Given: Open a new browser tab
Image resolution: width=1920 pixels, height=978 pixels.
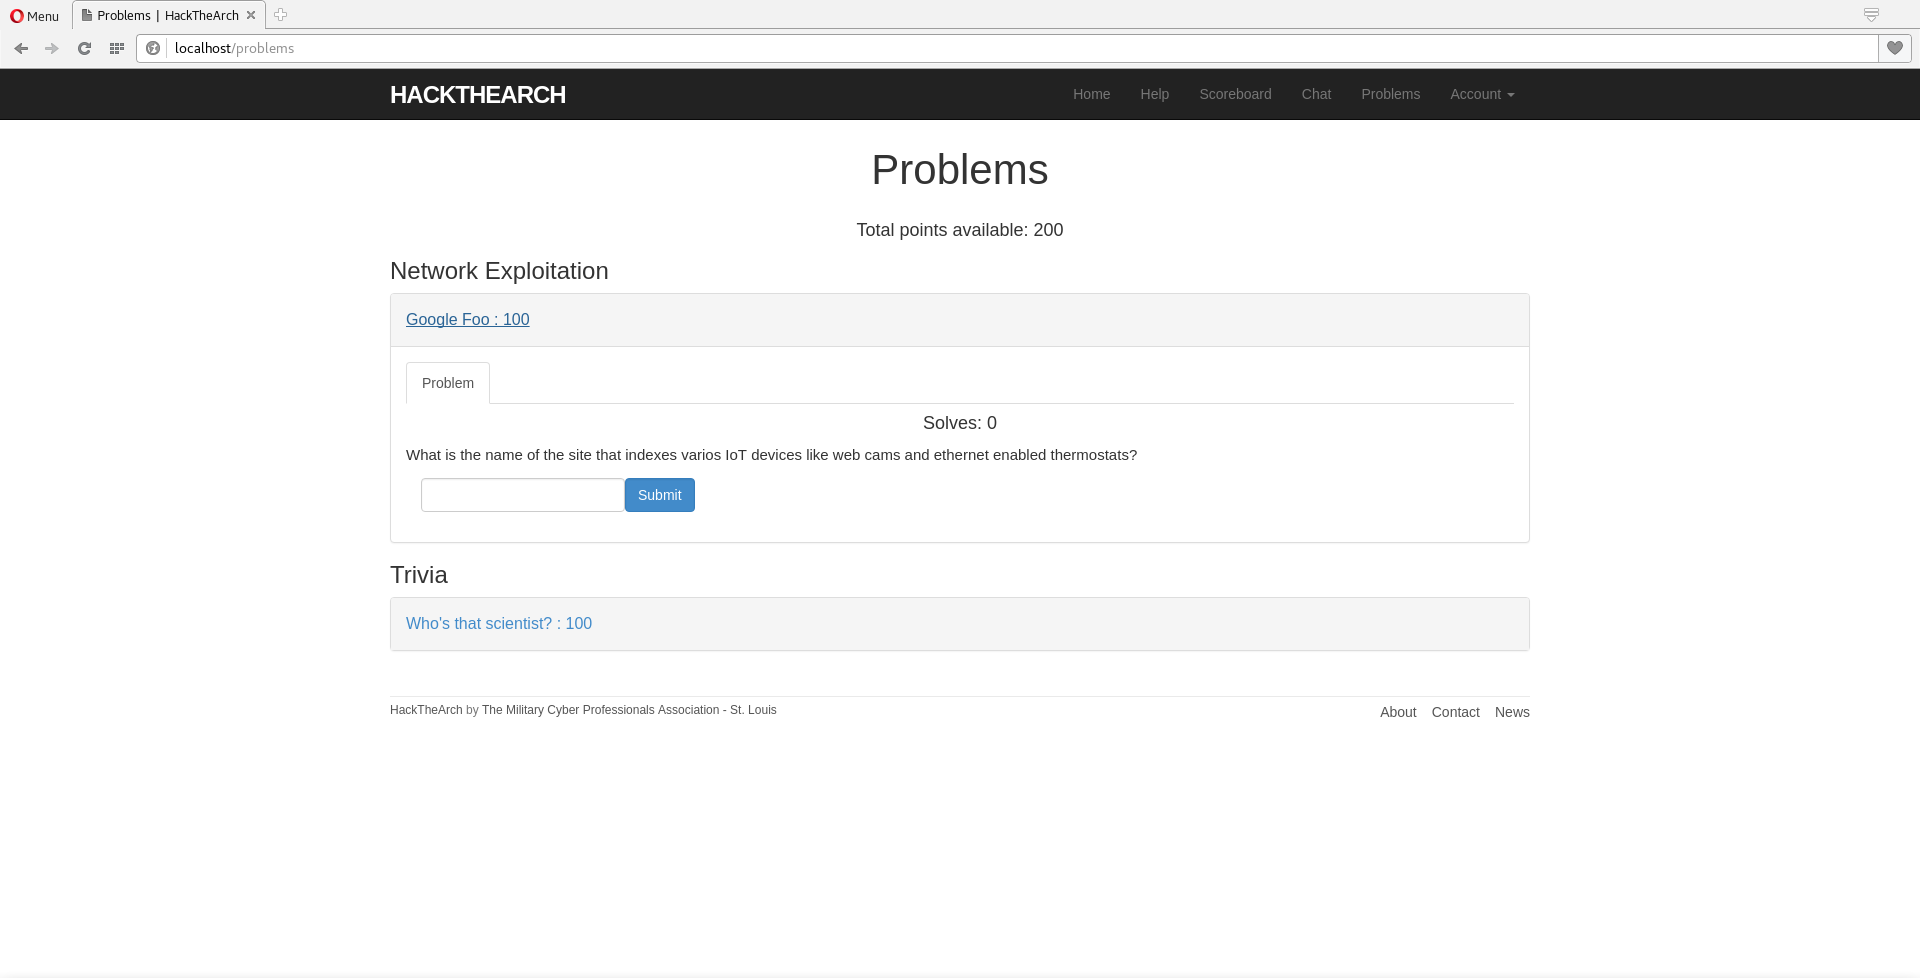Looking at the screenshot, I should [x=281, y=15].
